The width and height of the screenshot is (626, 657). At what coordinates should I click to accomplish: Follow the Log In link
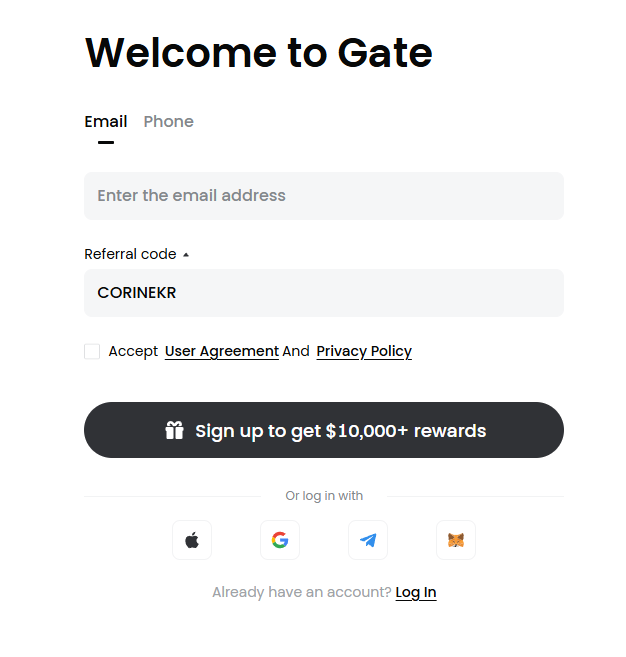[416, 592]
